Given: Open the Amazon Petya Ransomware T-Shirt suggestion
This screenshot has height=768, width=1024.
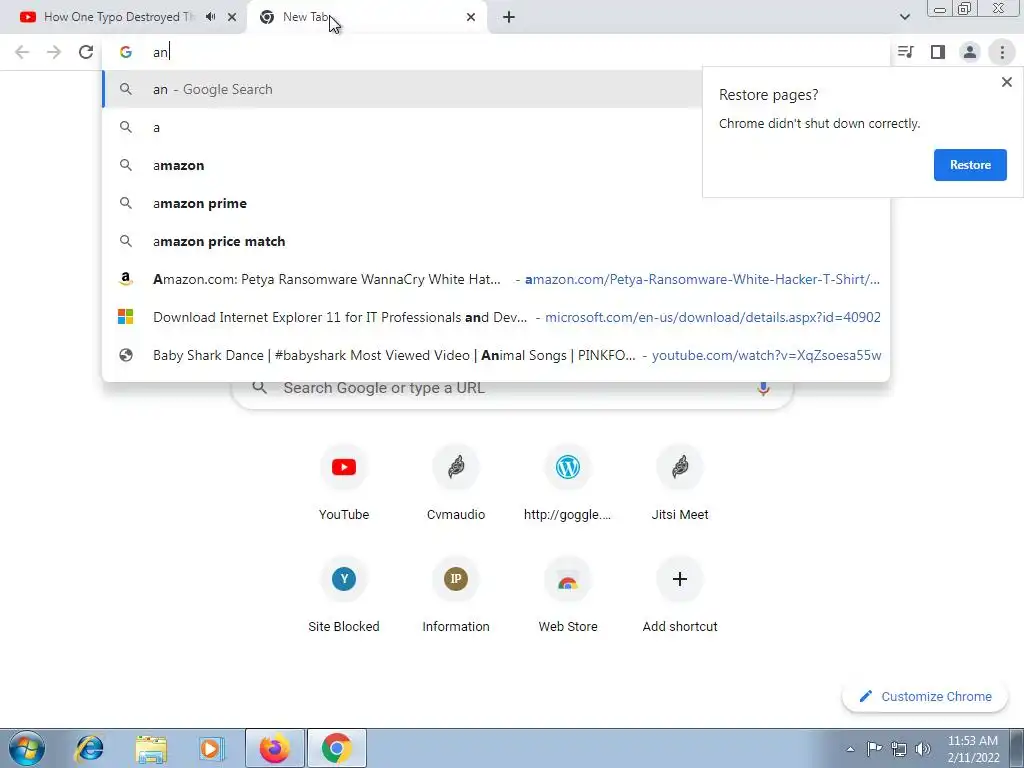Looking at the screenshot, I should (x=496, y=279).
